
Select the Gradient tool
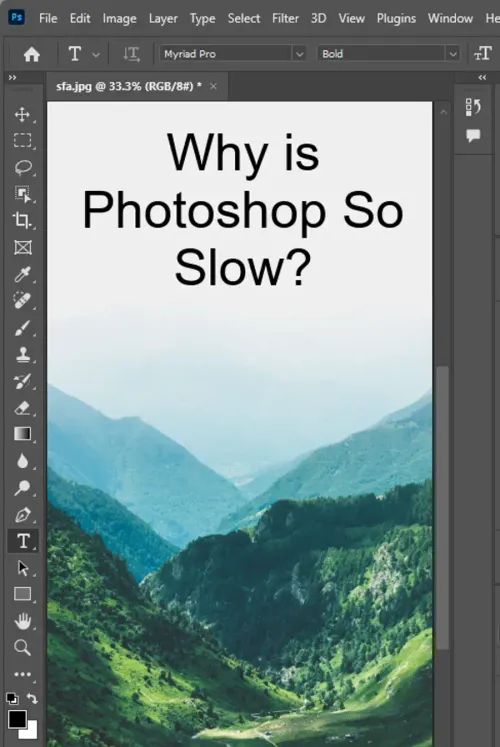tap(22, 434)
